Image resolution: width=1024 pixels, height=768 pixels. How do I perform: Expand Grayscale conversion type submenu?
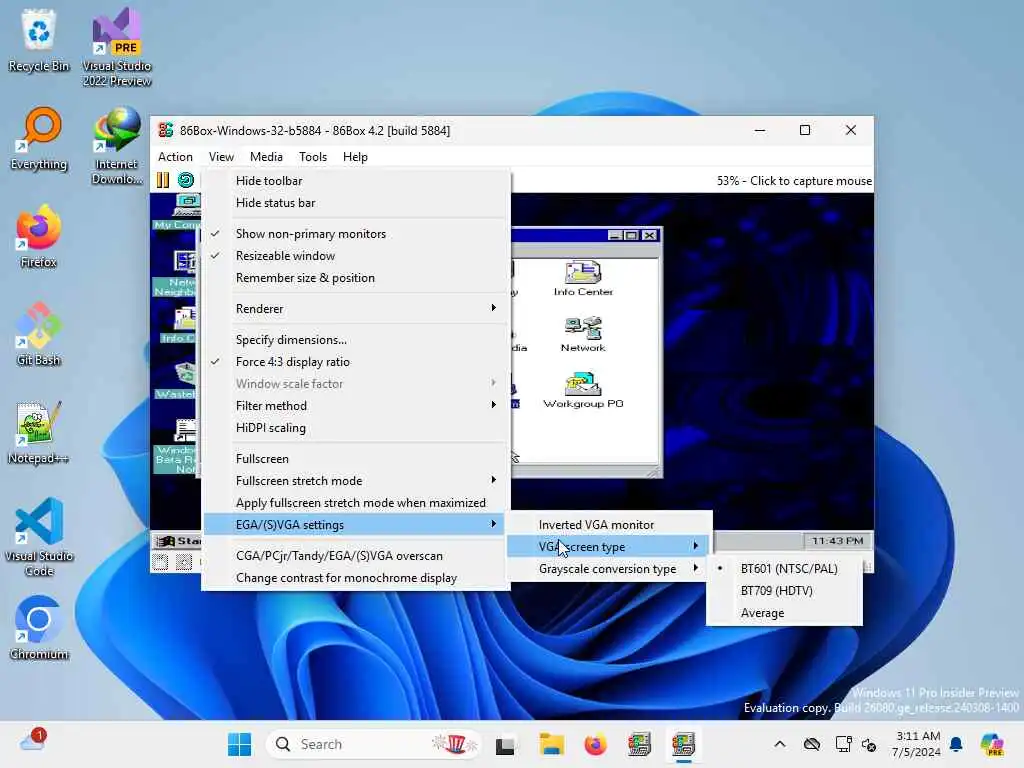(609, 569)
